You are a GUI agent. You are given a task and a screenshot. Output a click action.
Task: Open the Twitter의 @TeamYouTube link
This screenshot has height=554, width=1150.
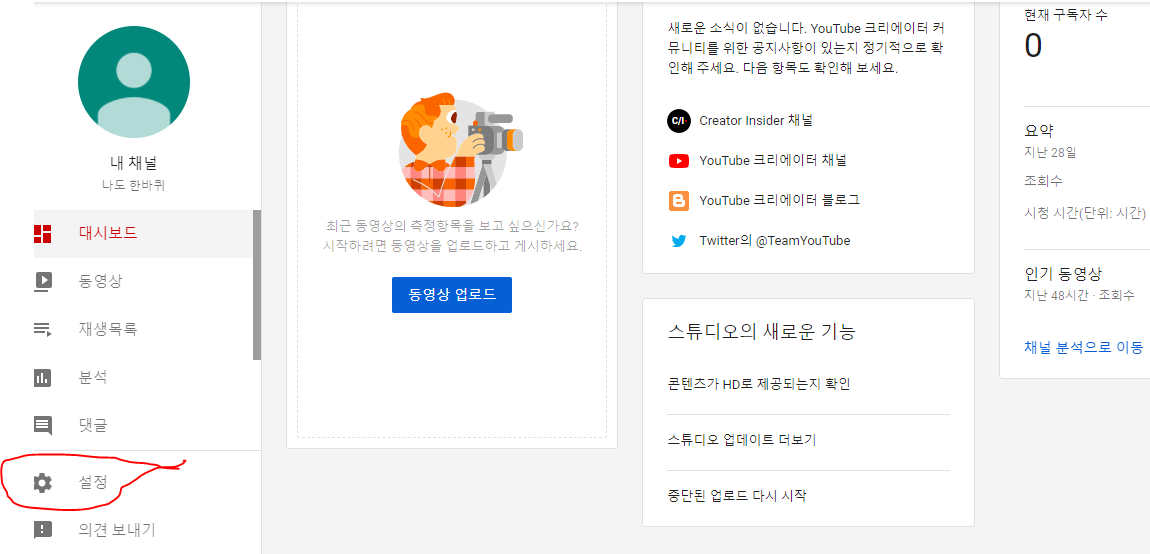tap(774, 241)
